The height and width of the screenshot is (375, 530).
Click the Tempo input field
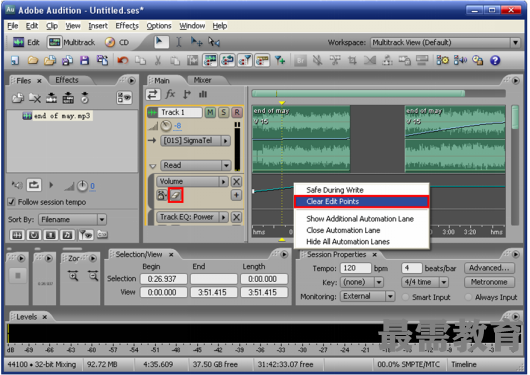click(356, 268)
